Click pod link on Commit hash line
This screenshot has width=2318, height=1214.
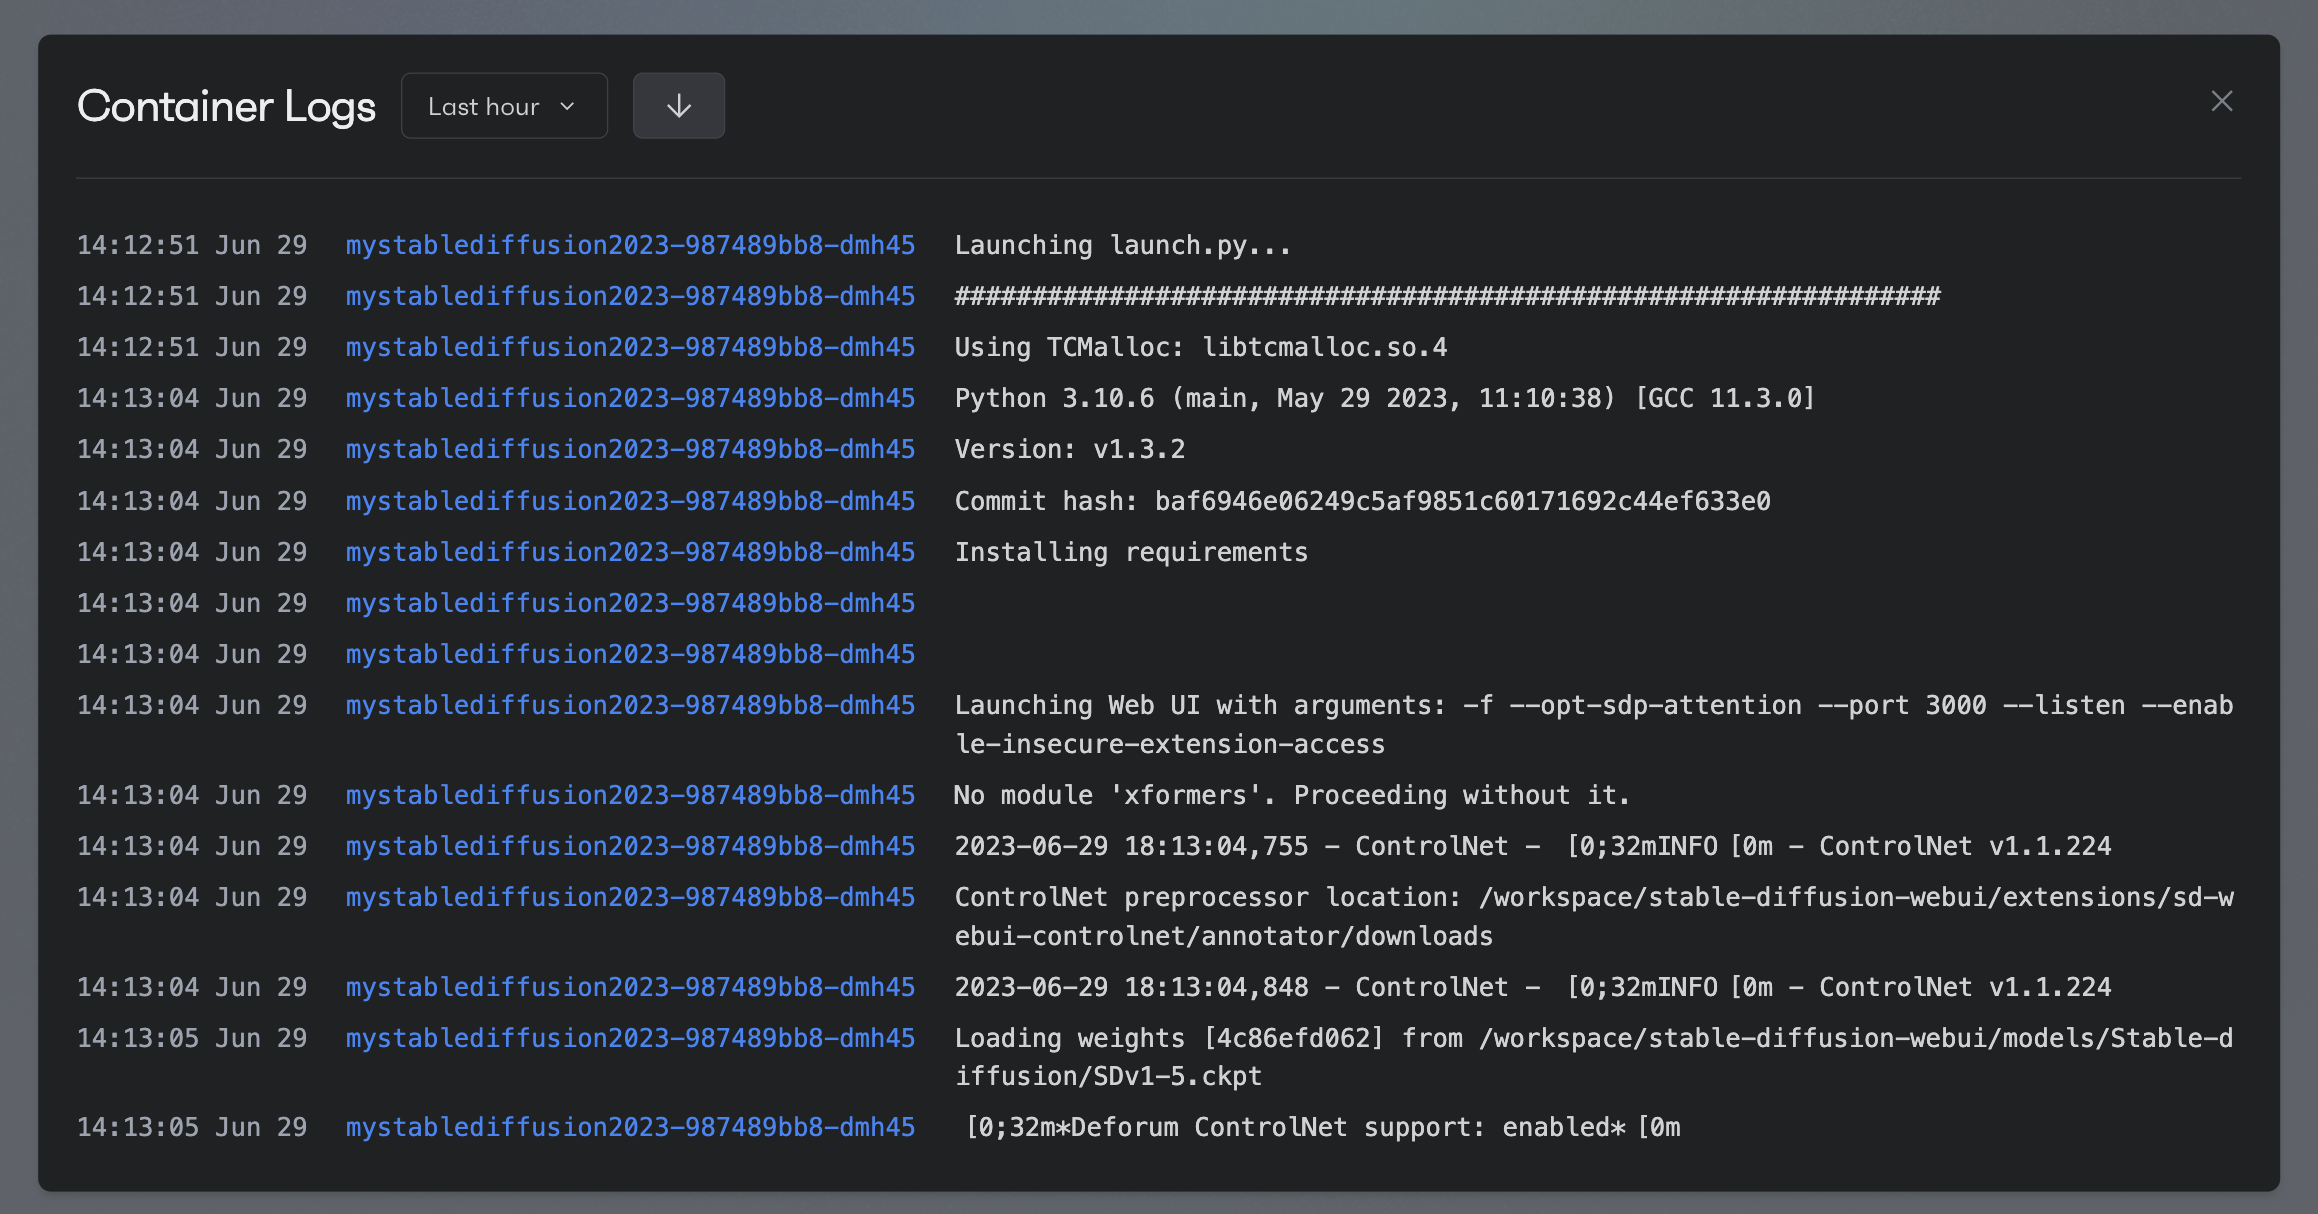pyautogui.click(x=630, y=501)
